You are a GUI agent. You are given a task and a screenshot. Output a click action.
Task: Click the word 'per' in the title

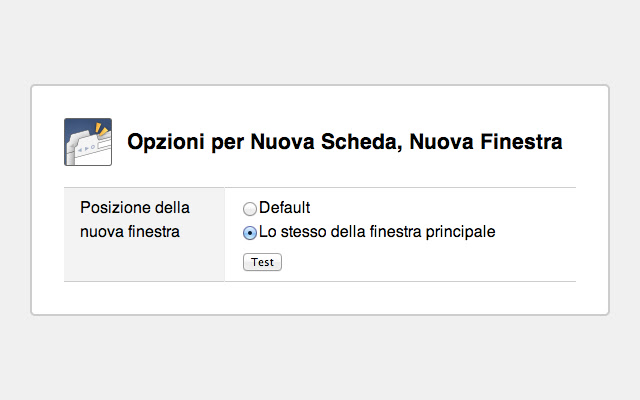(226, 143)
